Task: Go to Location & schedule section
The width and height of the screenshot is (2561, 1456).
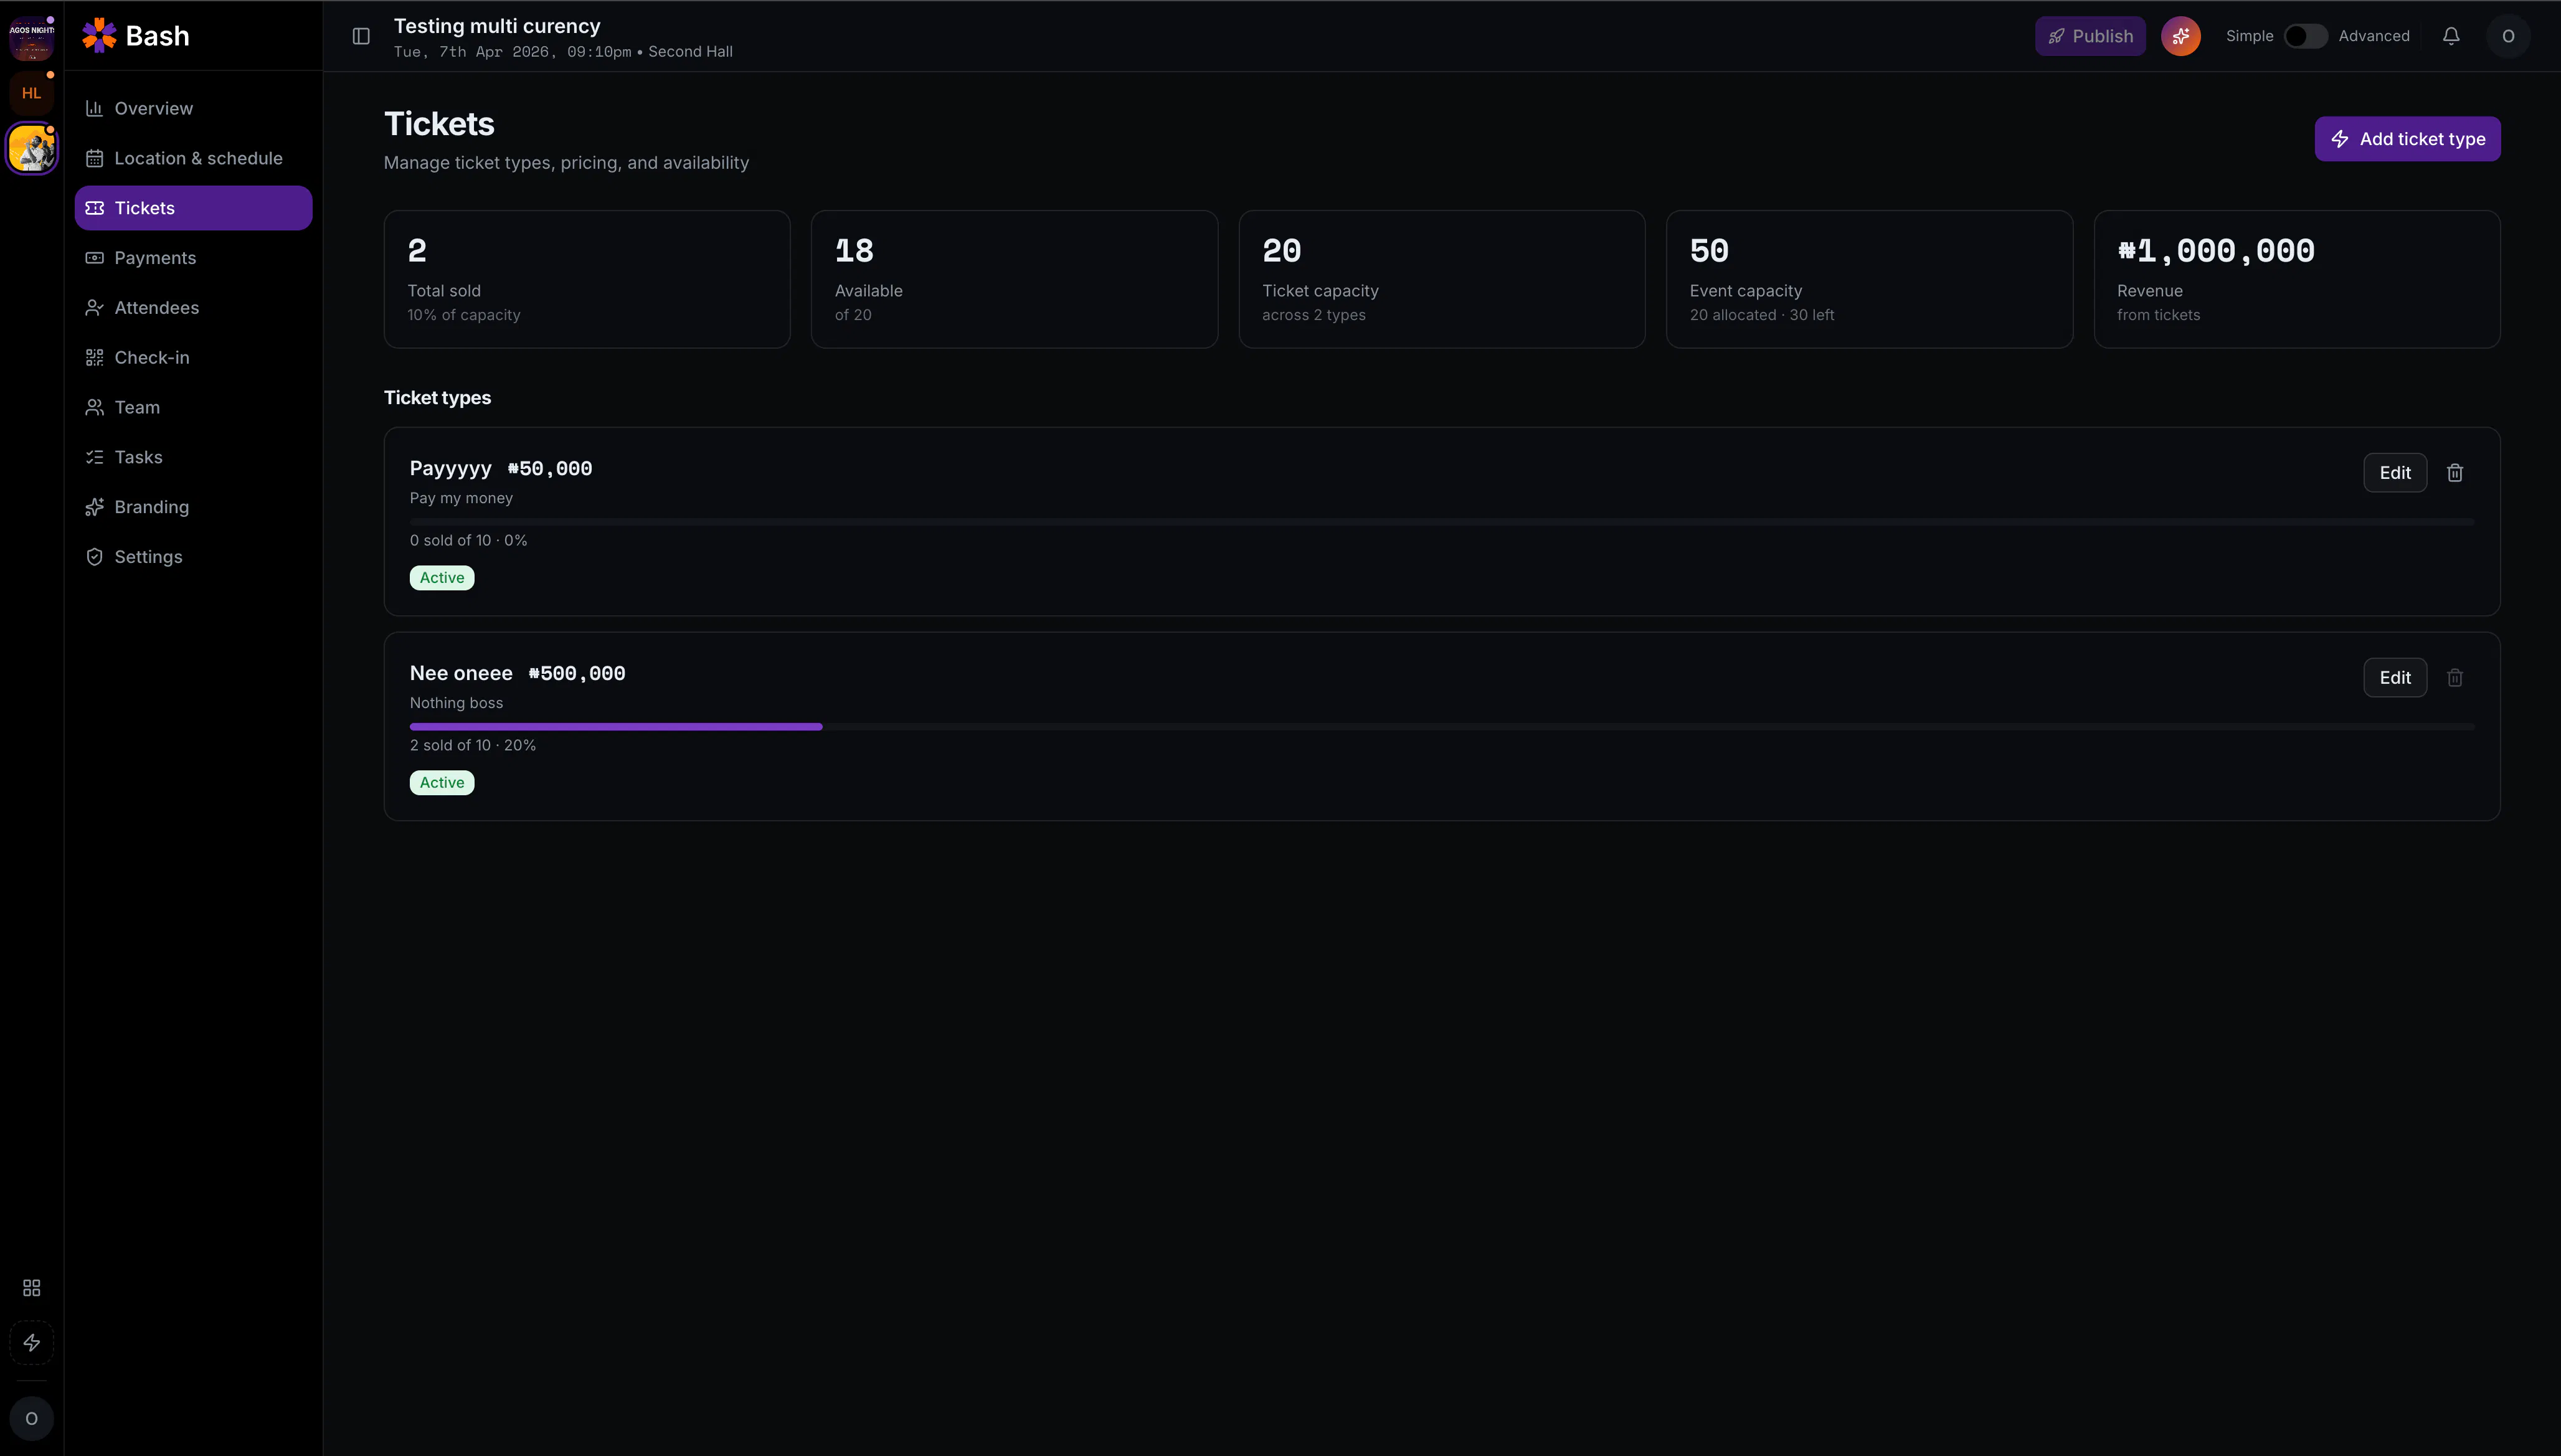Action: coord(193,158)
